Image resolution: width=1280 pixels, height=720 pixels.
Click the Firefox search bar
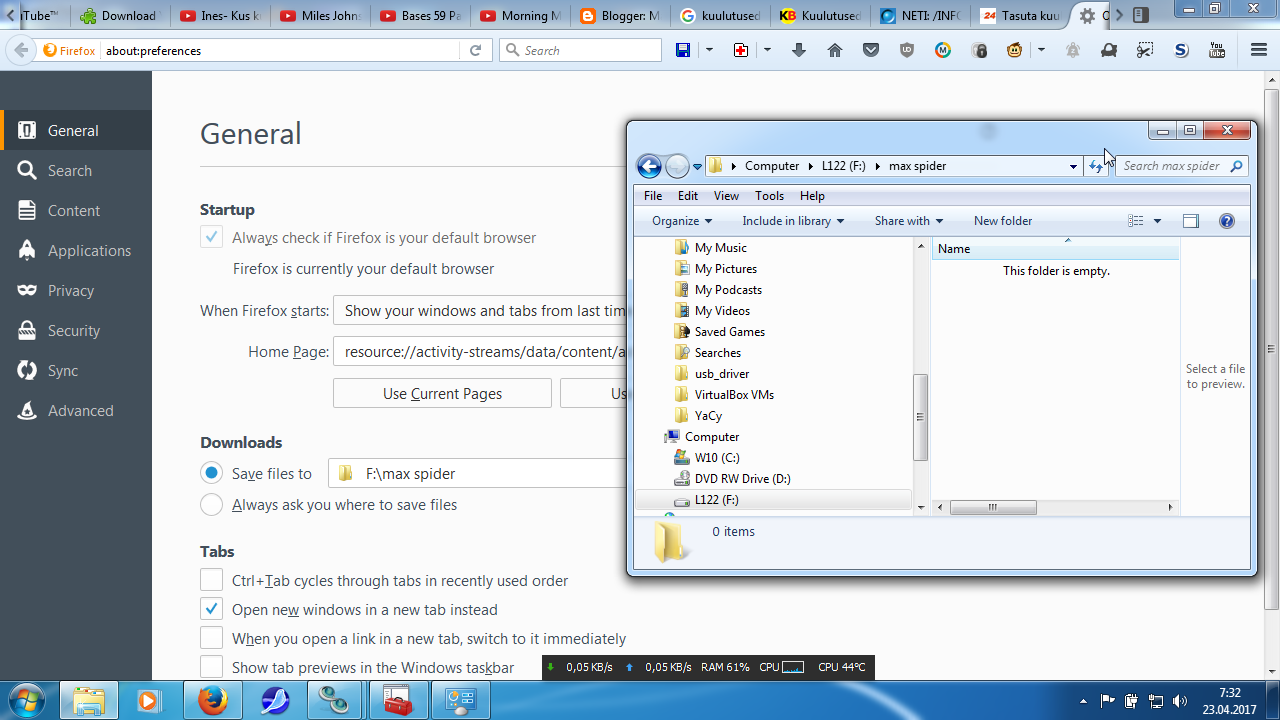(580, 50)
